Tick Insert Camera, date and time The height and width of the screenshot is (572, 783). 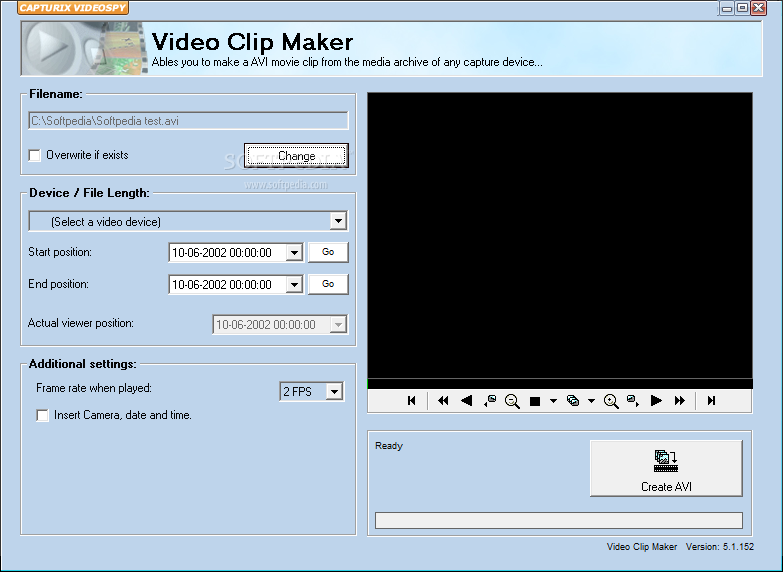42,415
